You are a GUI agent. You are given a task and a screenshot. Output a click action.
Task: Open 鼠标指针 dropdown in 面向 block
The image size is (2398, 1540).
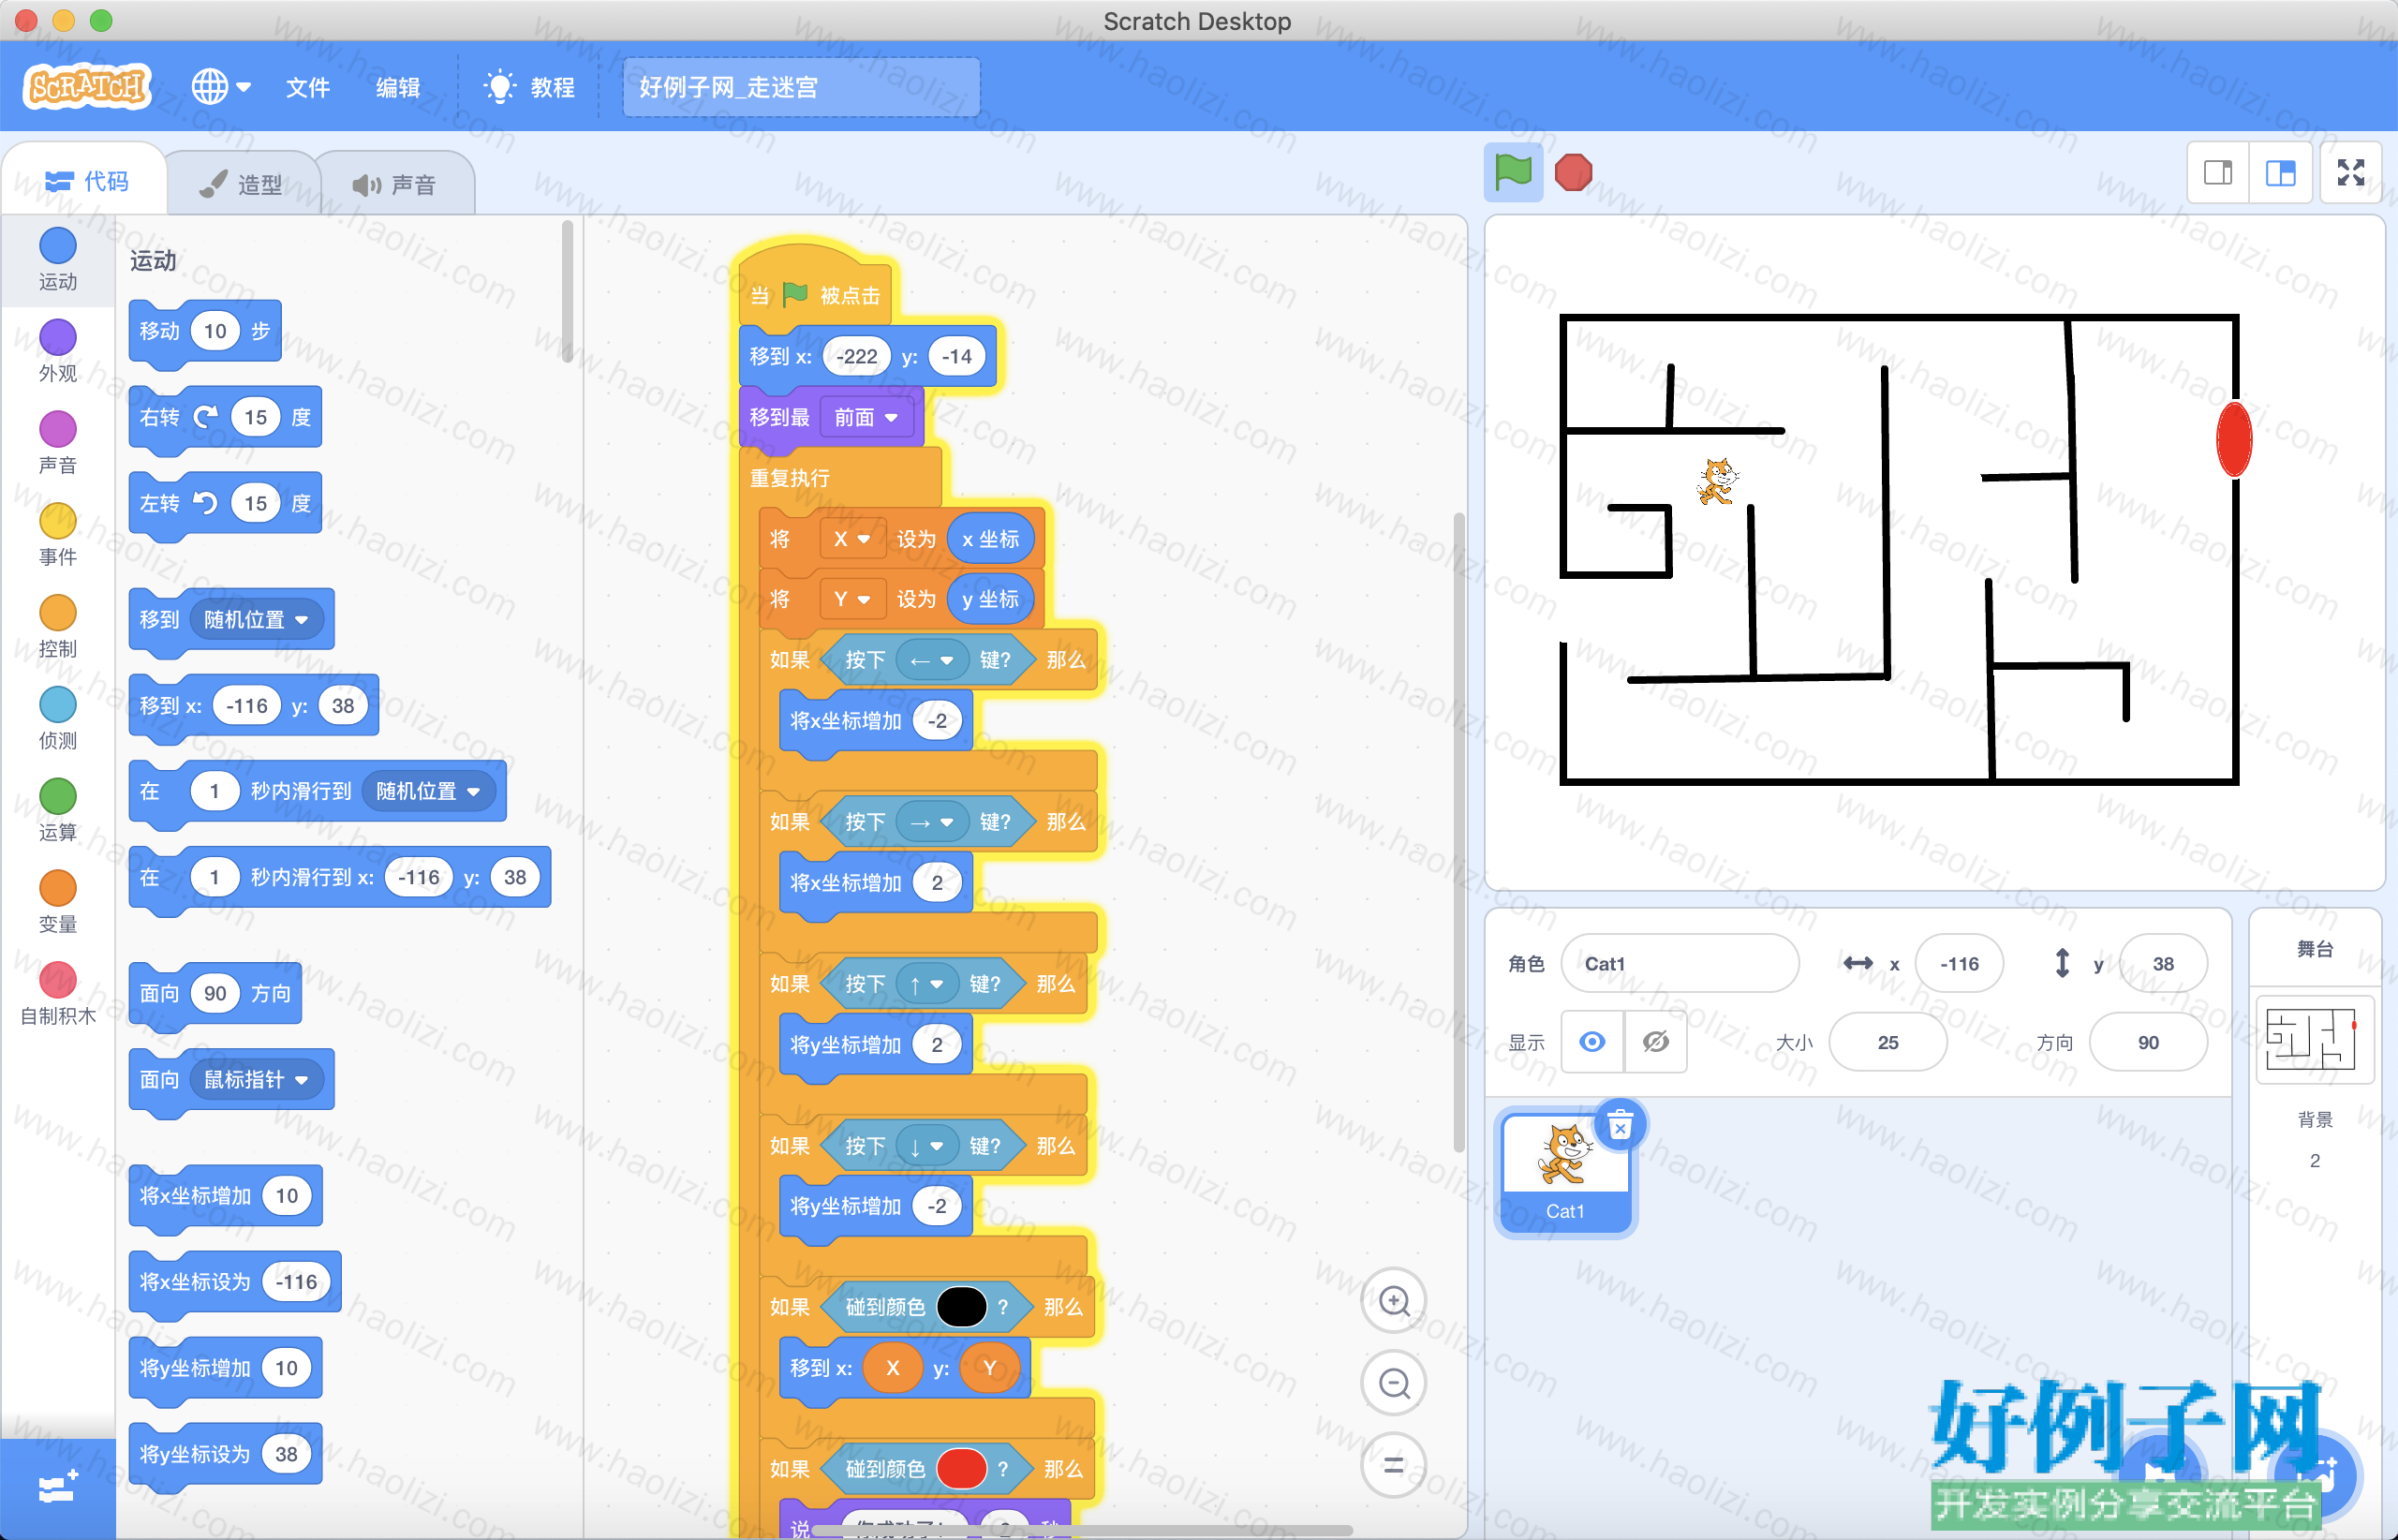[256, 1080]
